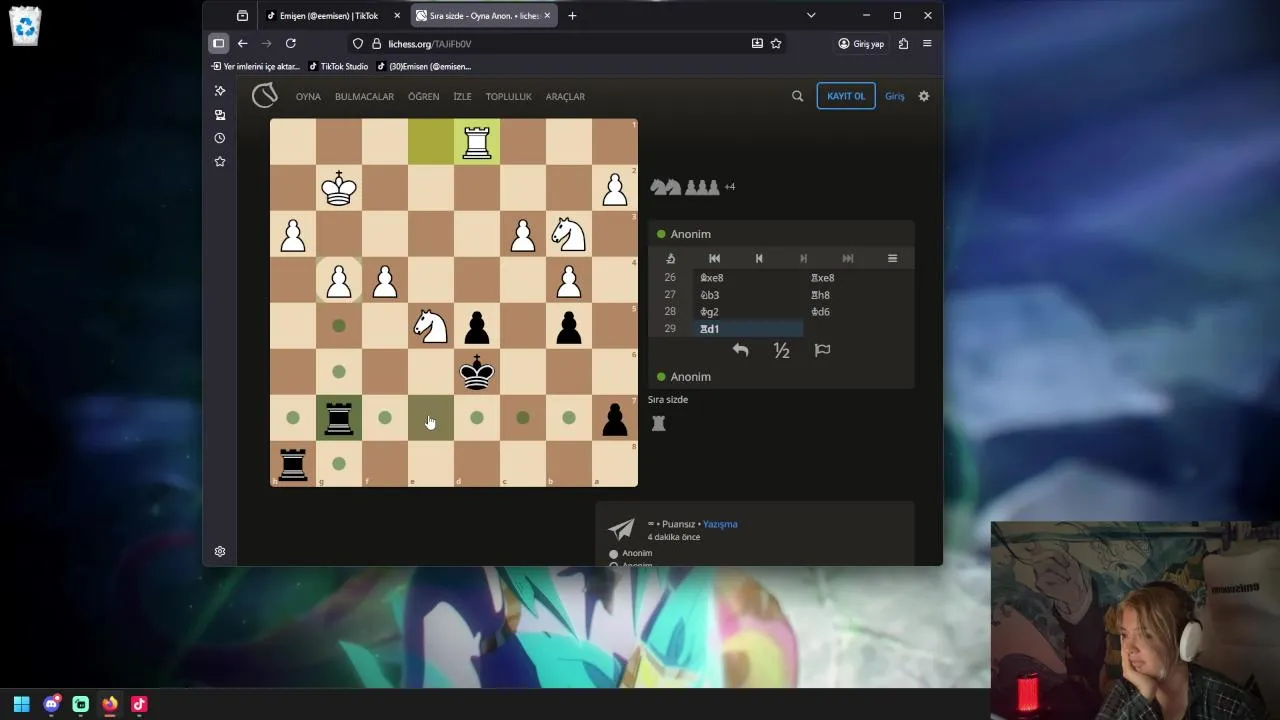Click the Yazışma link

coord(720,524)
